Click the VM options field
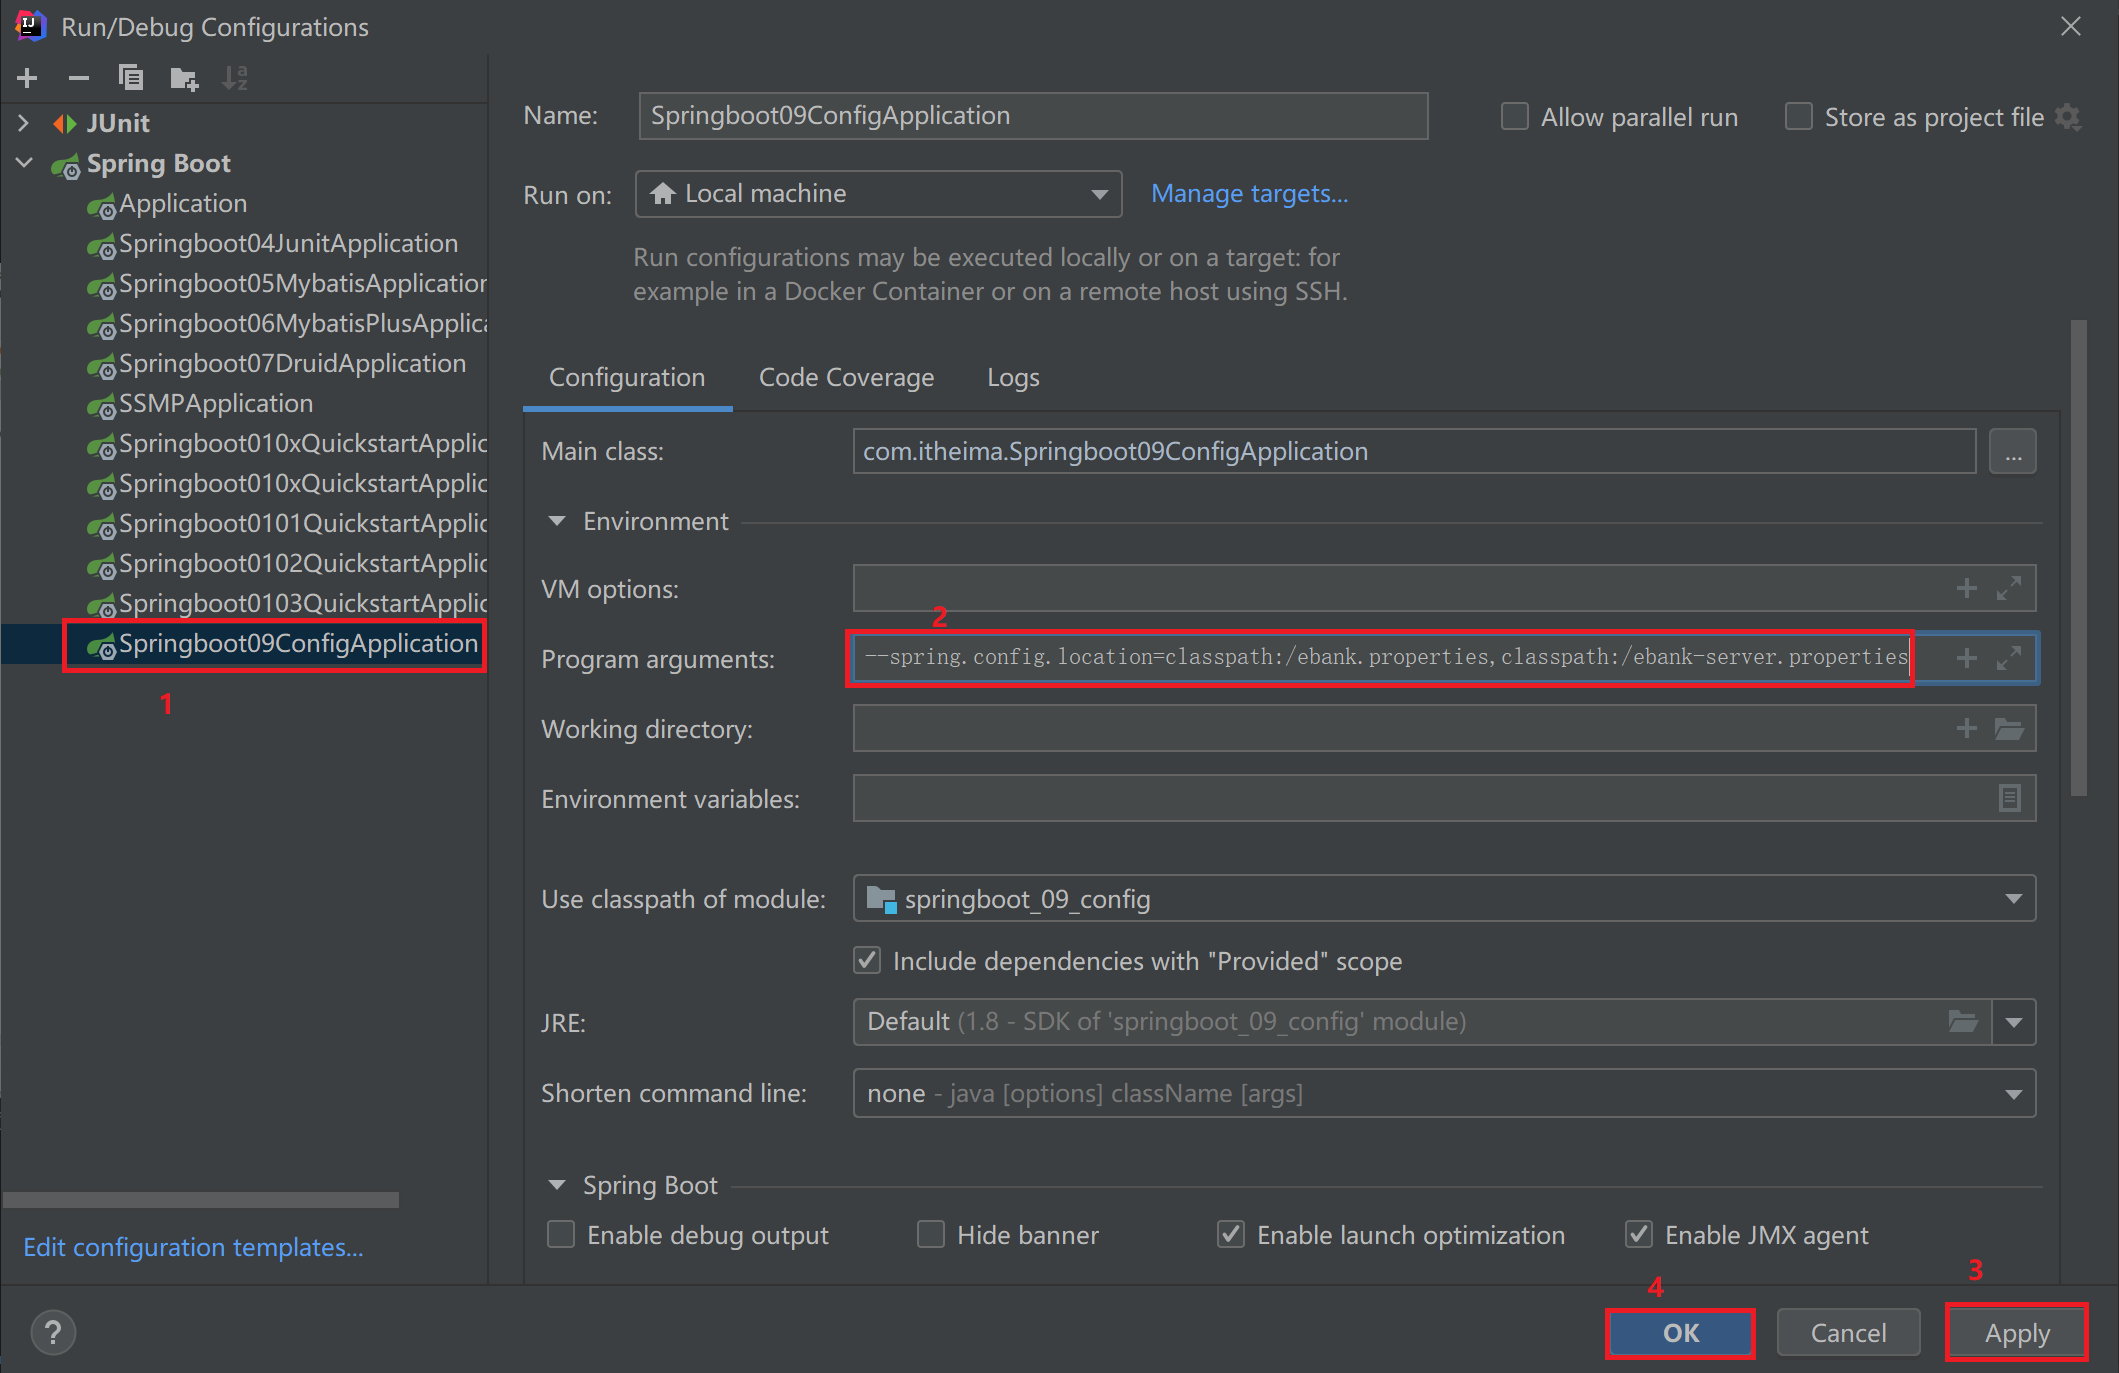 click(1444, 588)
